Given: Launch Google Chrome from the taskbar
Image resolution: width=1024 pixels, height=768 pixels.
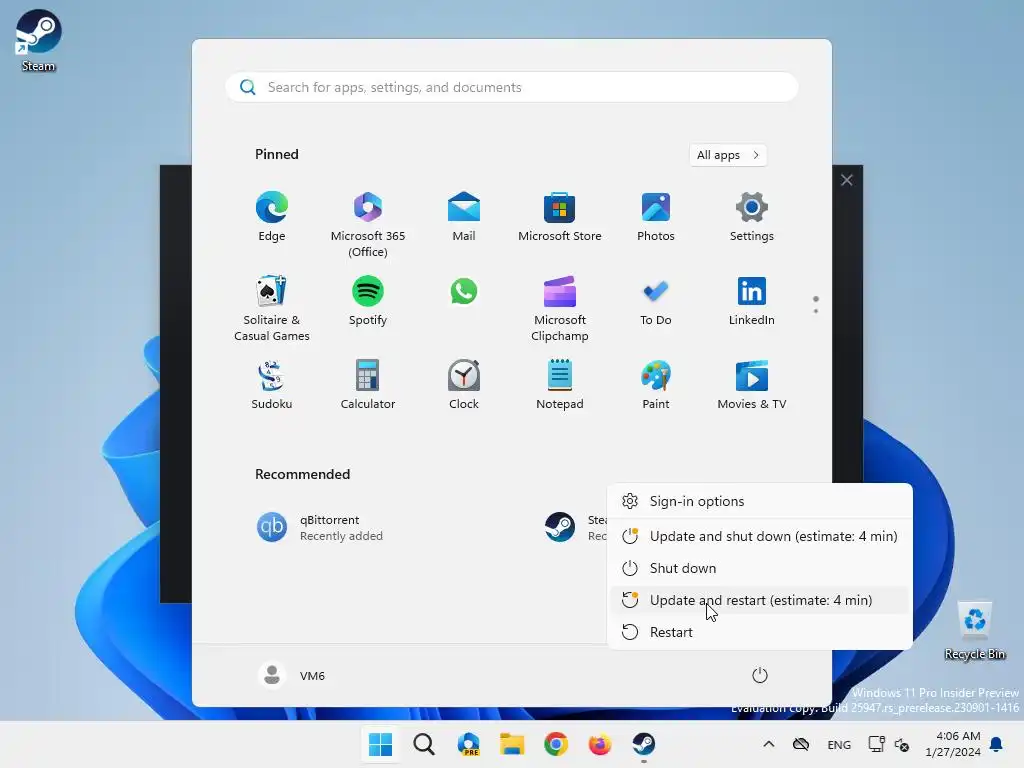Looking at the screenshot, I should 556,744.
